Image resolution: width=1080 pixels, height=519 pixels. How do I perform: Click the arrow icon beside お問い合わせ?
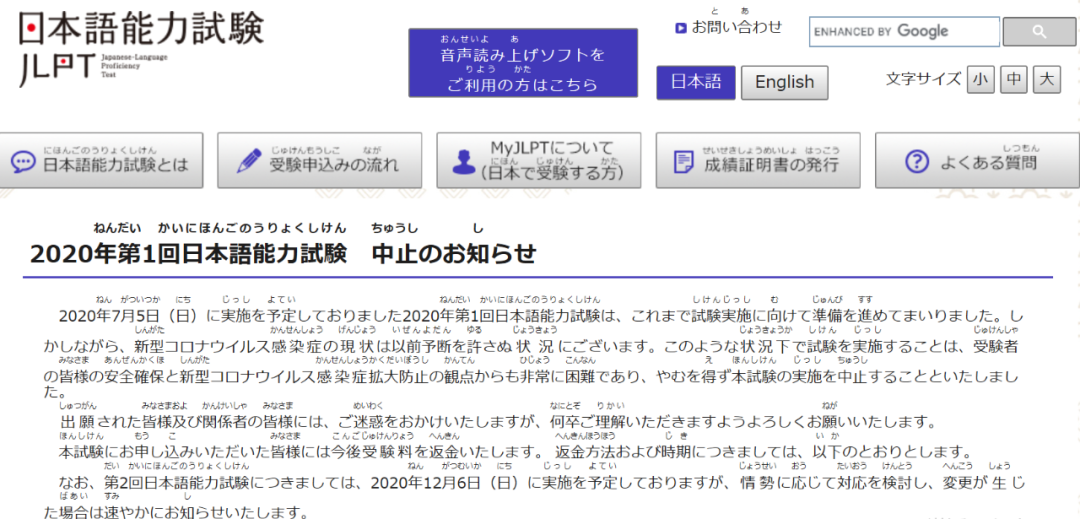681,28
